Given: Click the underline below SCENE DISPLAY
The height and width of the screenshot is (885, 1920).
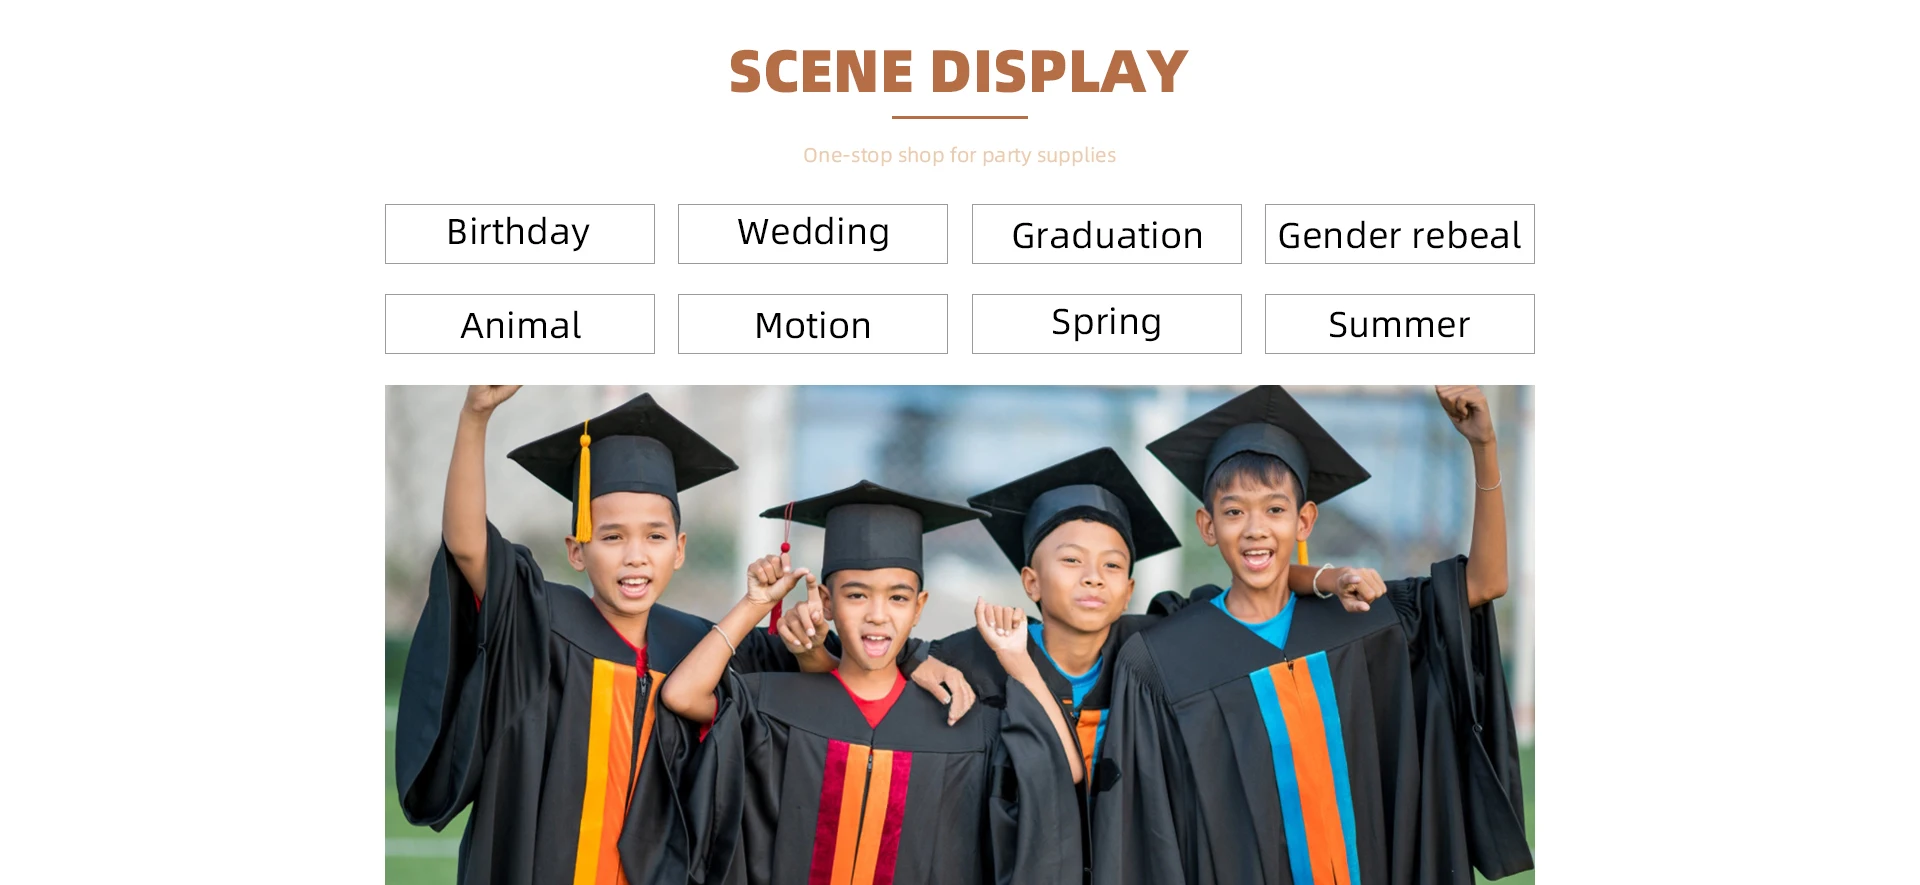Looking at the screenshot, I should point(960,117).
